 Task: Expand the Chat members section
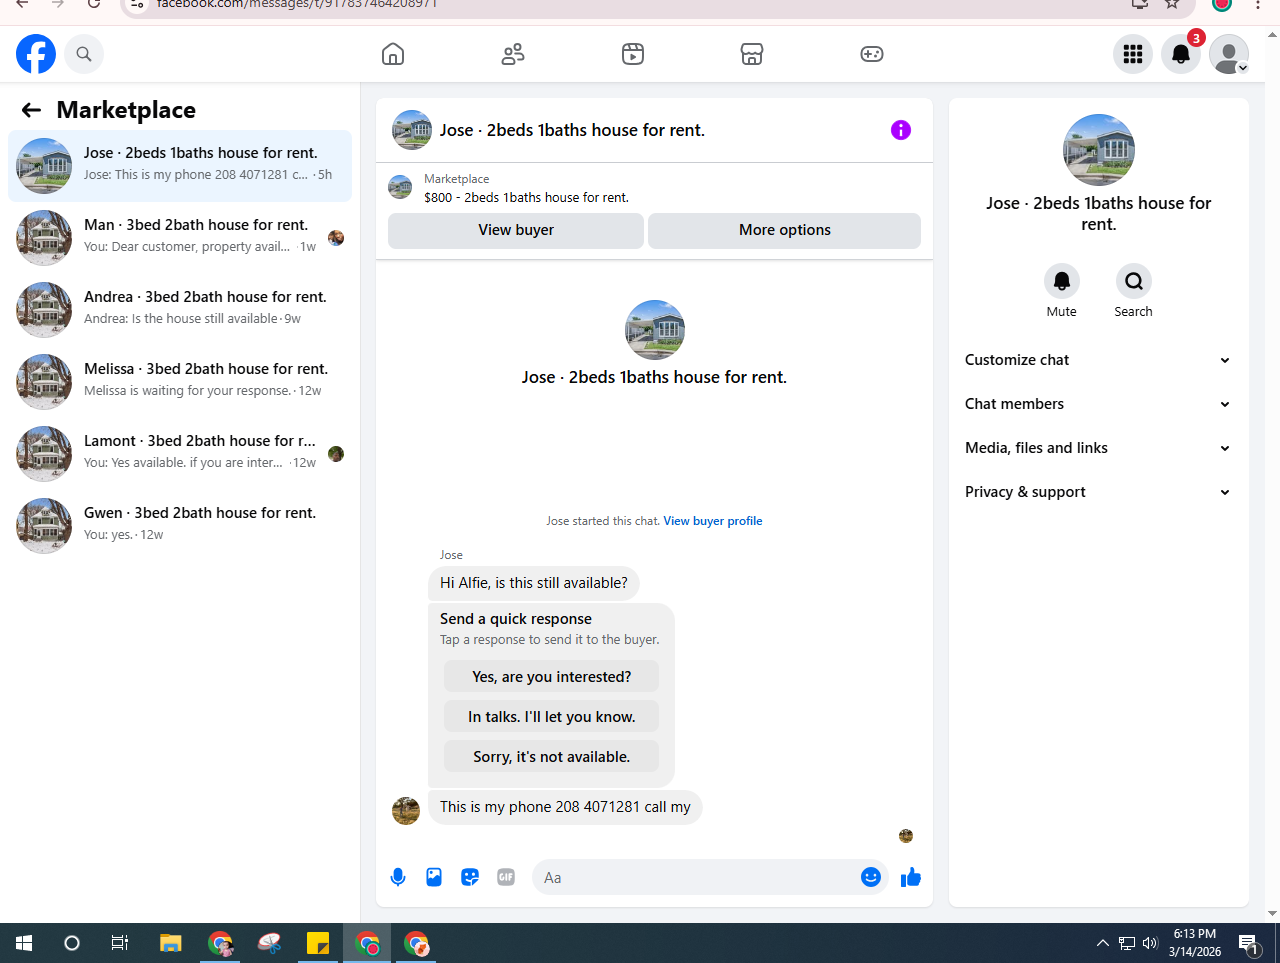pos(1098,404)
